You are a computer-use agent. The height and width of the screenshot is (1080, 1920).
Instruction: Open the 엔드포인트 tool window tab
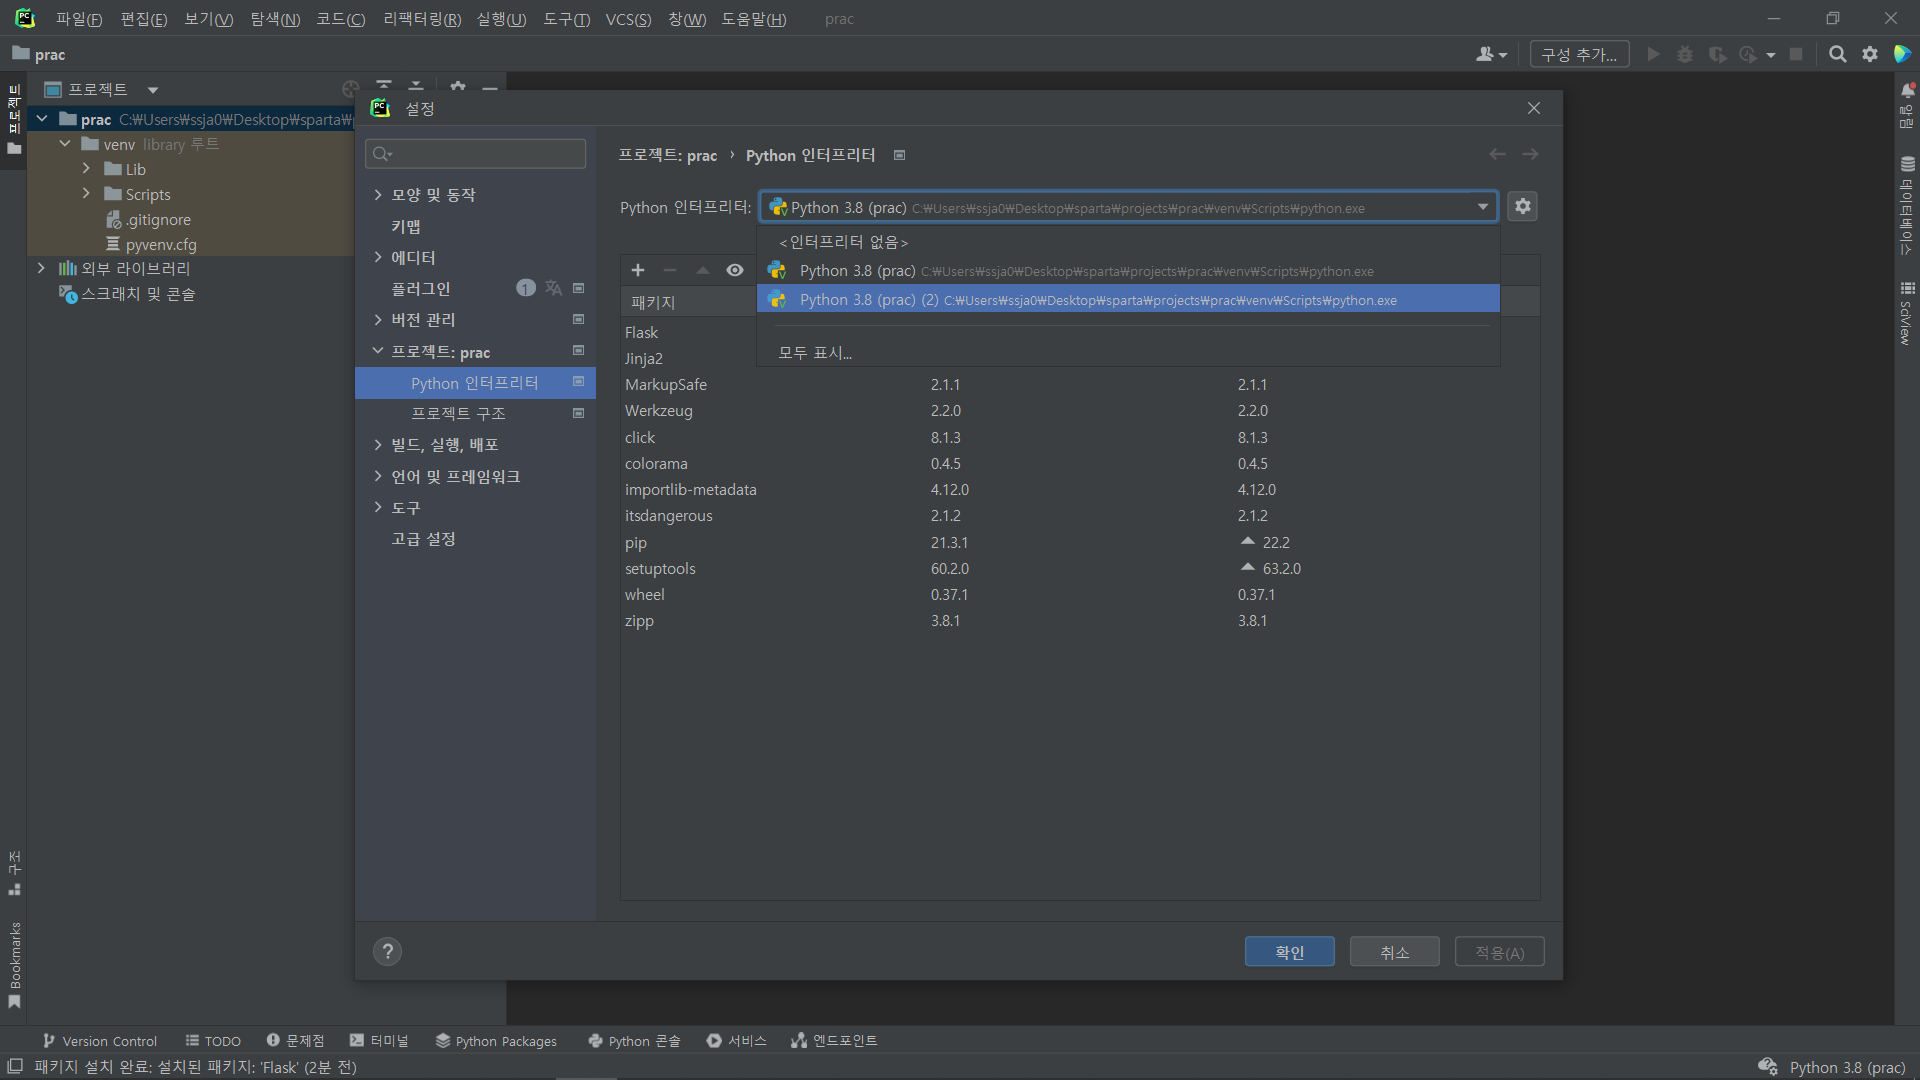coord(833,1041)
